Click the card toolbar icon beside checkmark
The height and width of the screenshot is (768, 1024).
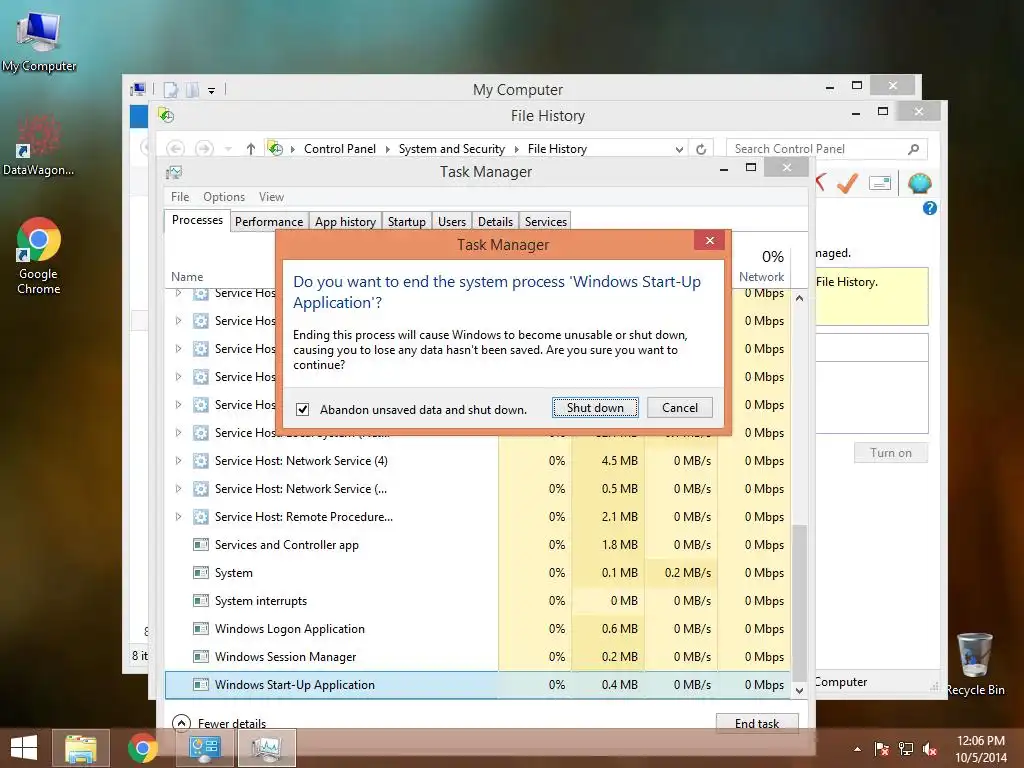point(880,184)
